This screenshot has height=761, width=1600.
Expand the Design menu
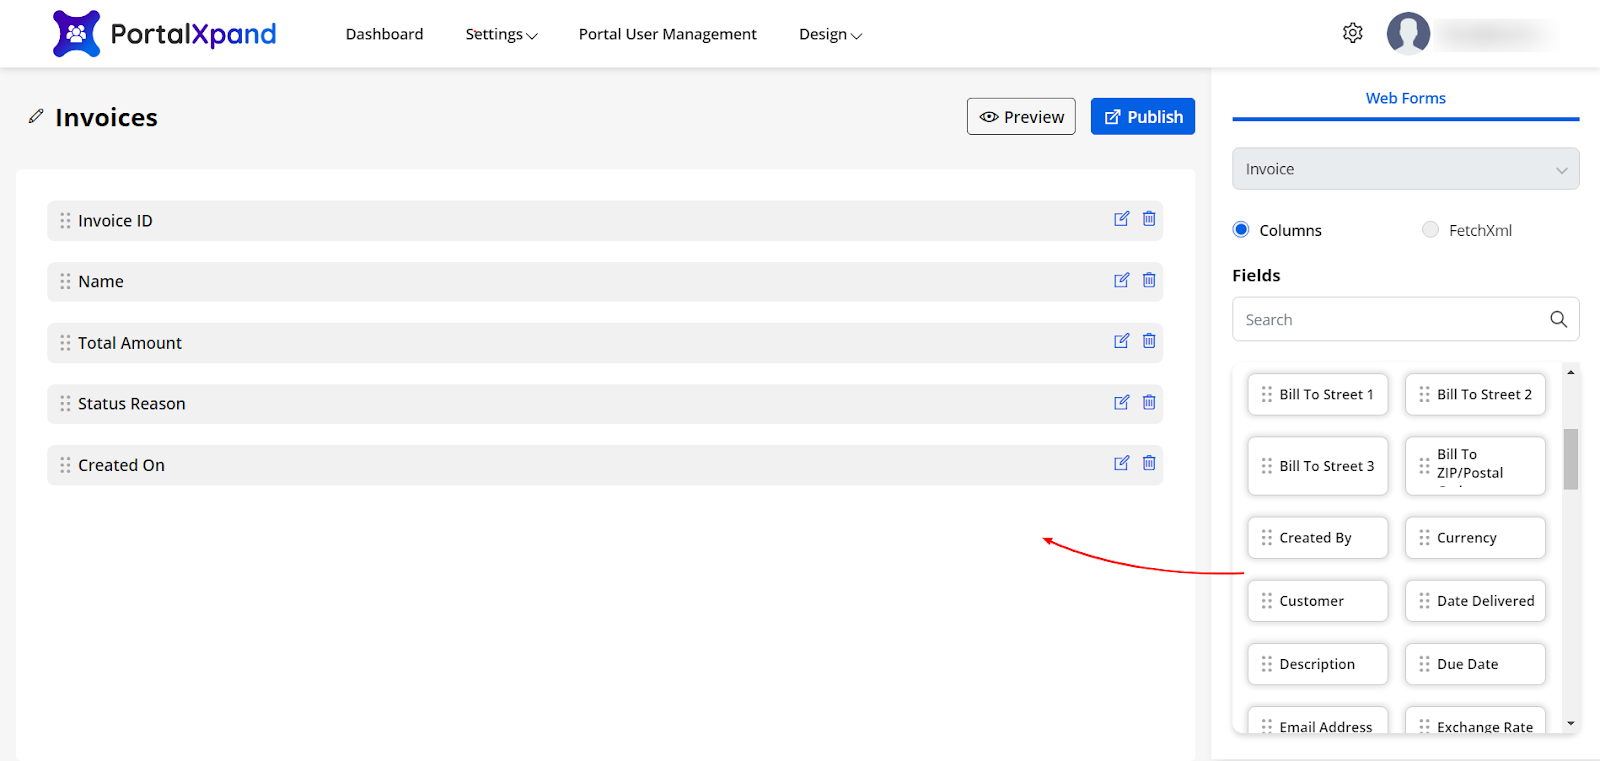coord(829,34)
